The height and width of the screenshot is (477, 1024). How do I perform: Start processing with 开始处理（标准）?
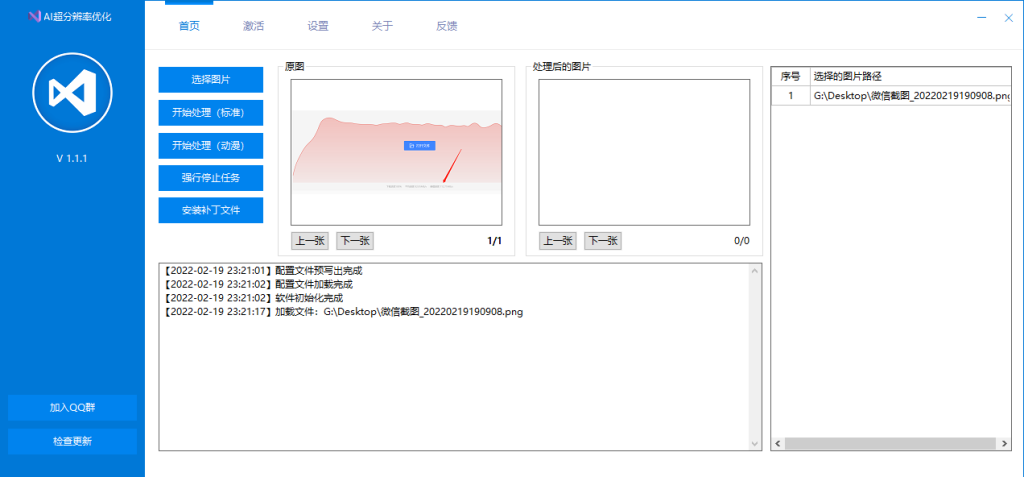pyautogui.click(x=211, y=112)
